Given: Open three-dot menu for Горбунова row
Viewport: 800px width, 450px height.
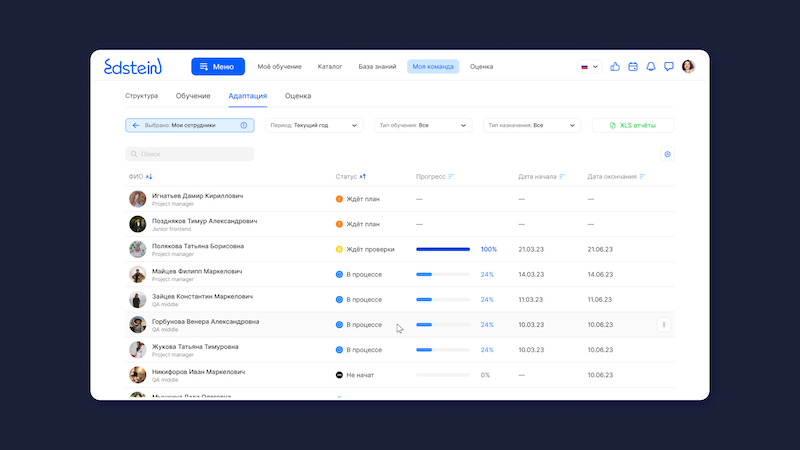Looking at the screenshot, I should pyautogui.click(x=664, y=324).
